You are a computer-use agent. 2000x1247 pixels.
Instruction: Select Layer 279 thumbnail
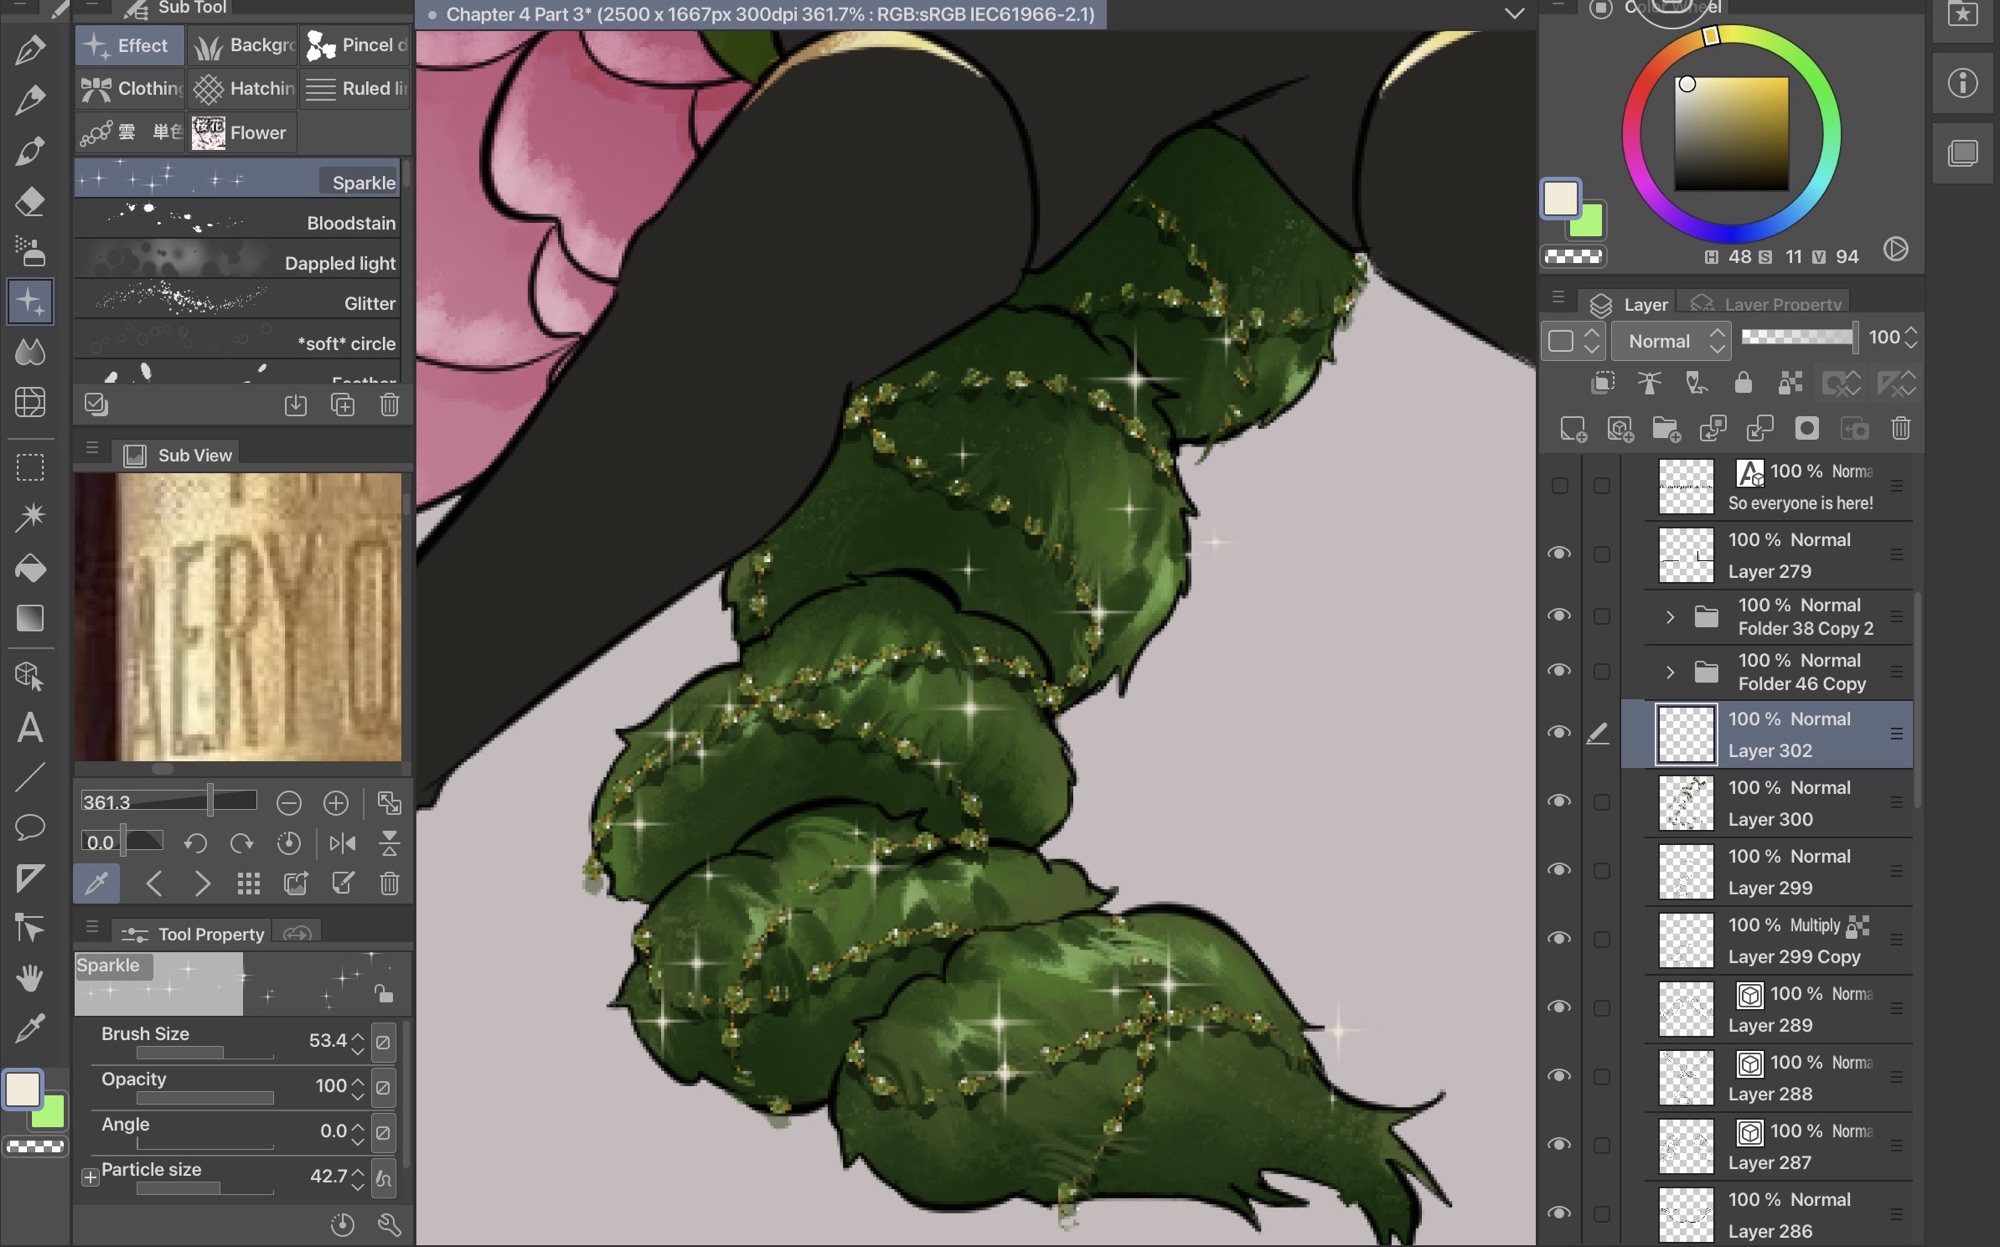click(1686, 555)
